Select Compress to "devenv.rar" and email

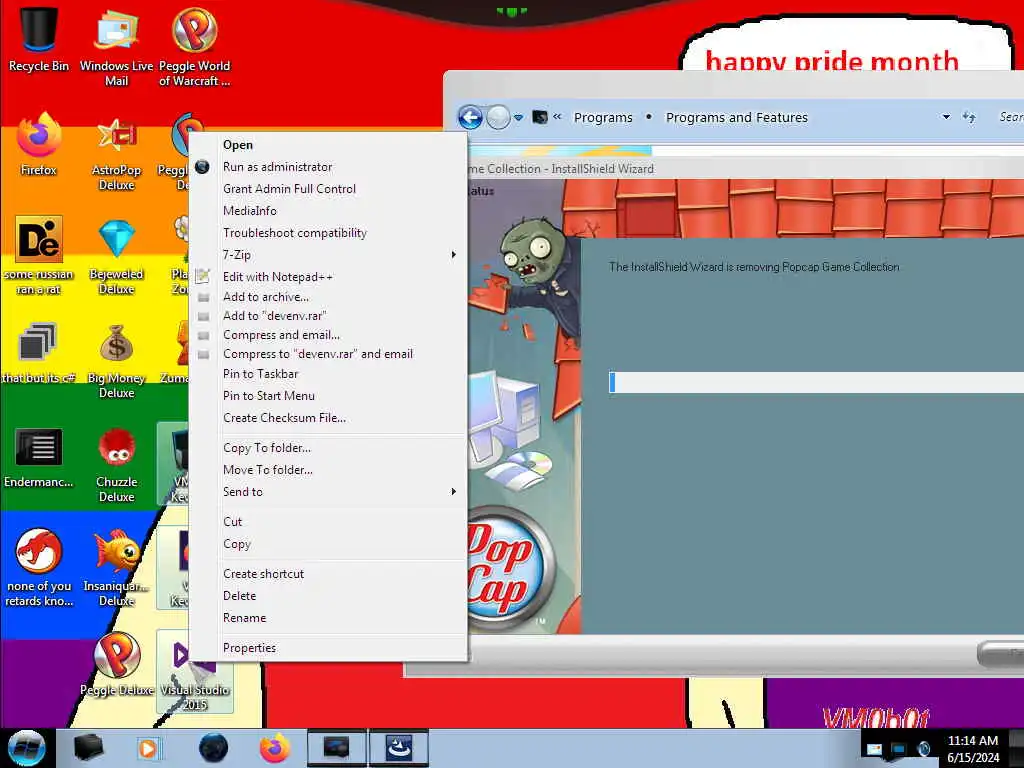pyautogui.click(x=318, y=354)
